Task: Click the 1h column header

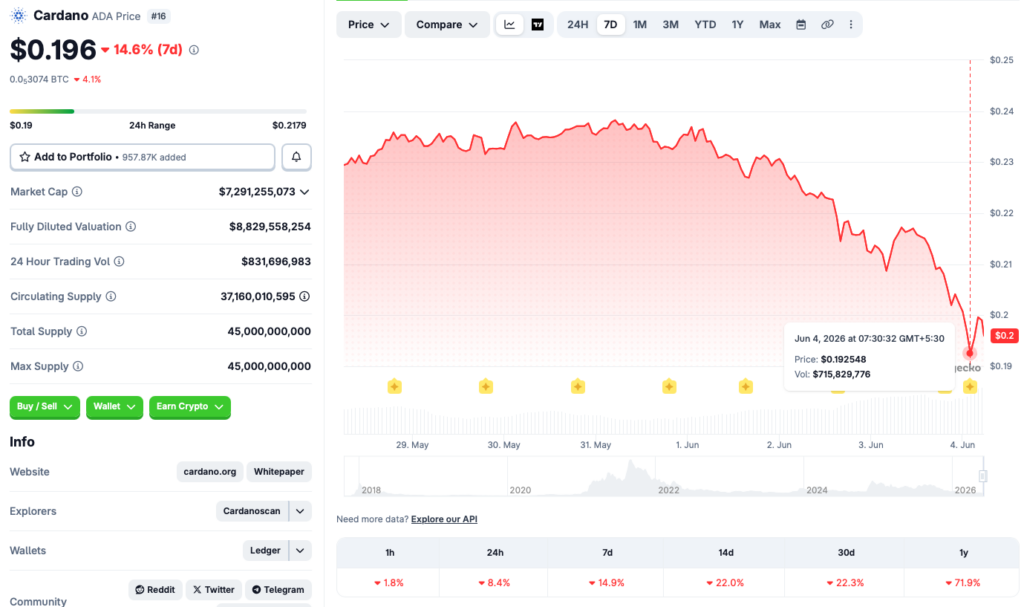Action: point(390,553)
